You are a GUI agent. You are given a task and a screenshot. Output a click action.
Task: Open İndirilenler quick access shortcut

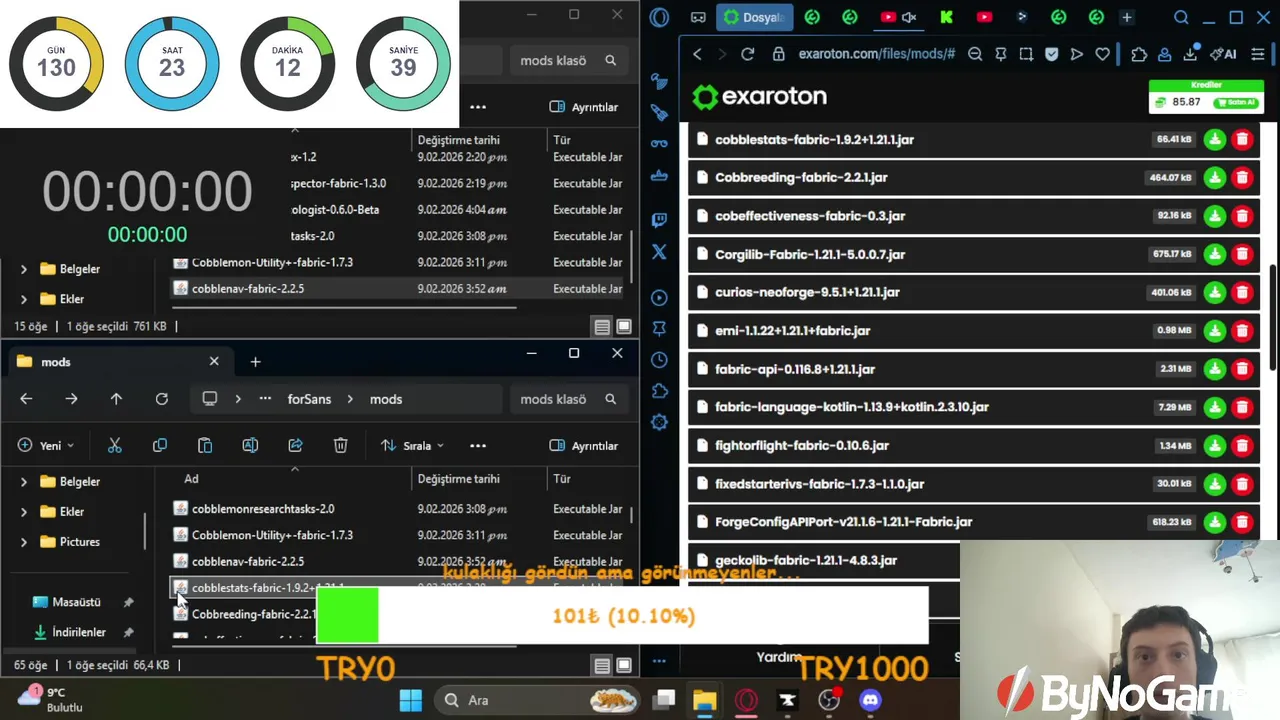tap(79, 632)
